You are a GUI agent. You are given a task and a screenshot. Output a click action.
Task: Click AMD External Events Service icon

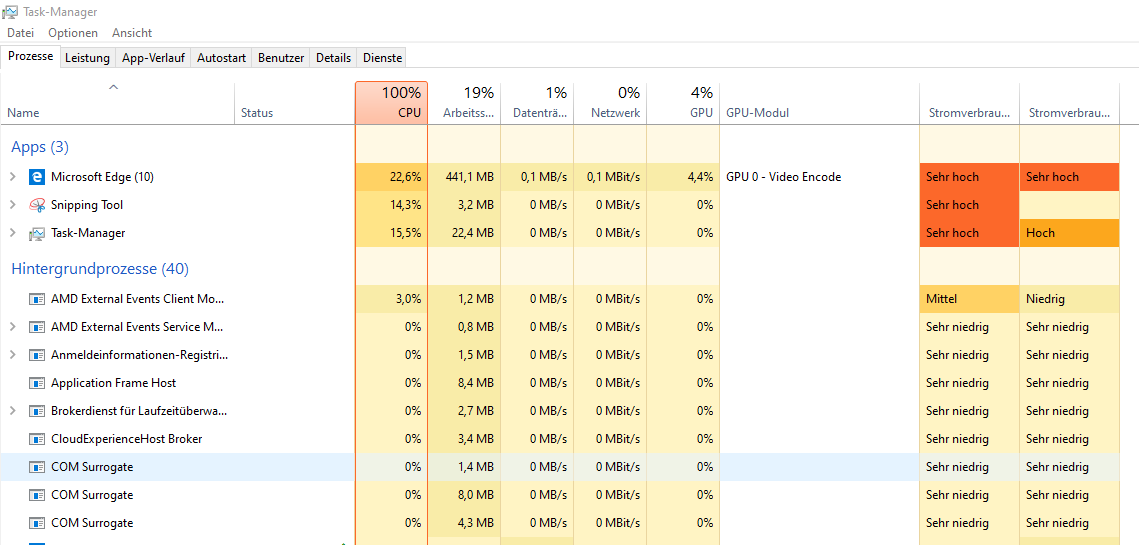(x=36, y=327)
